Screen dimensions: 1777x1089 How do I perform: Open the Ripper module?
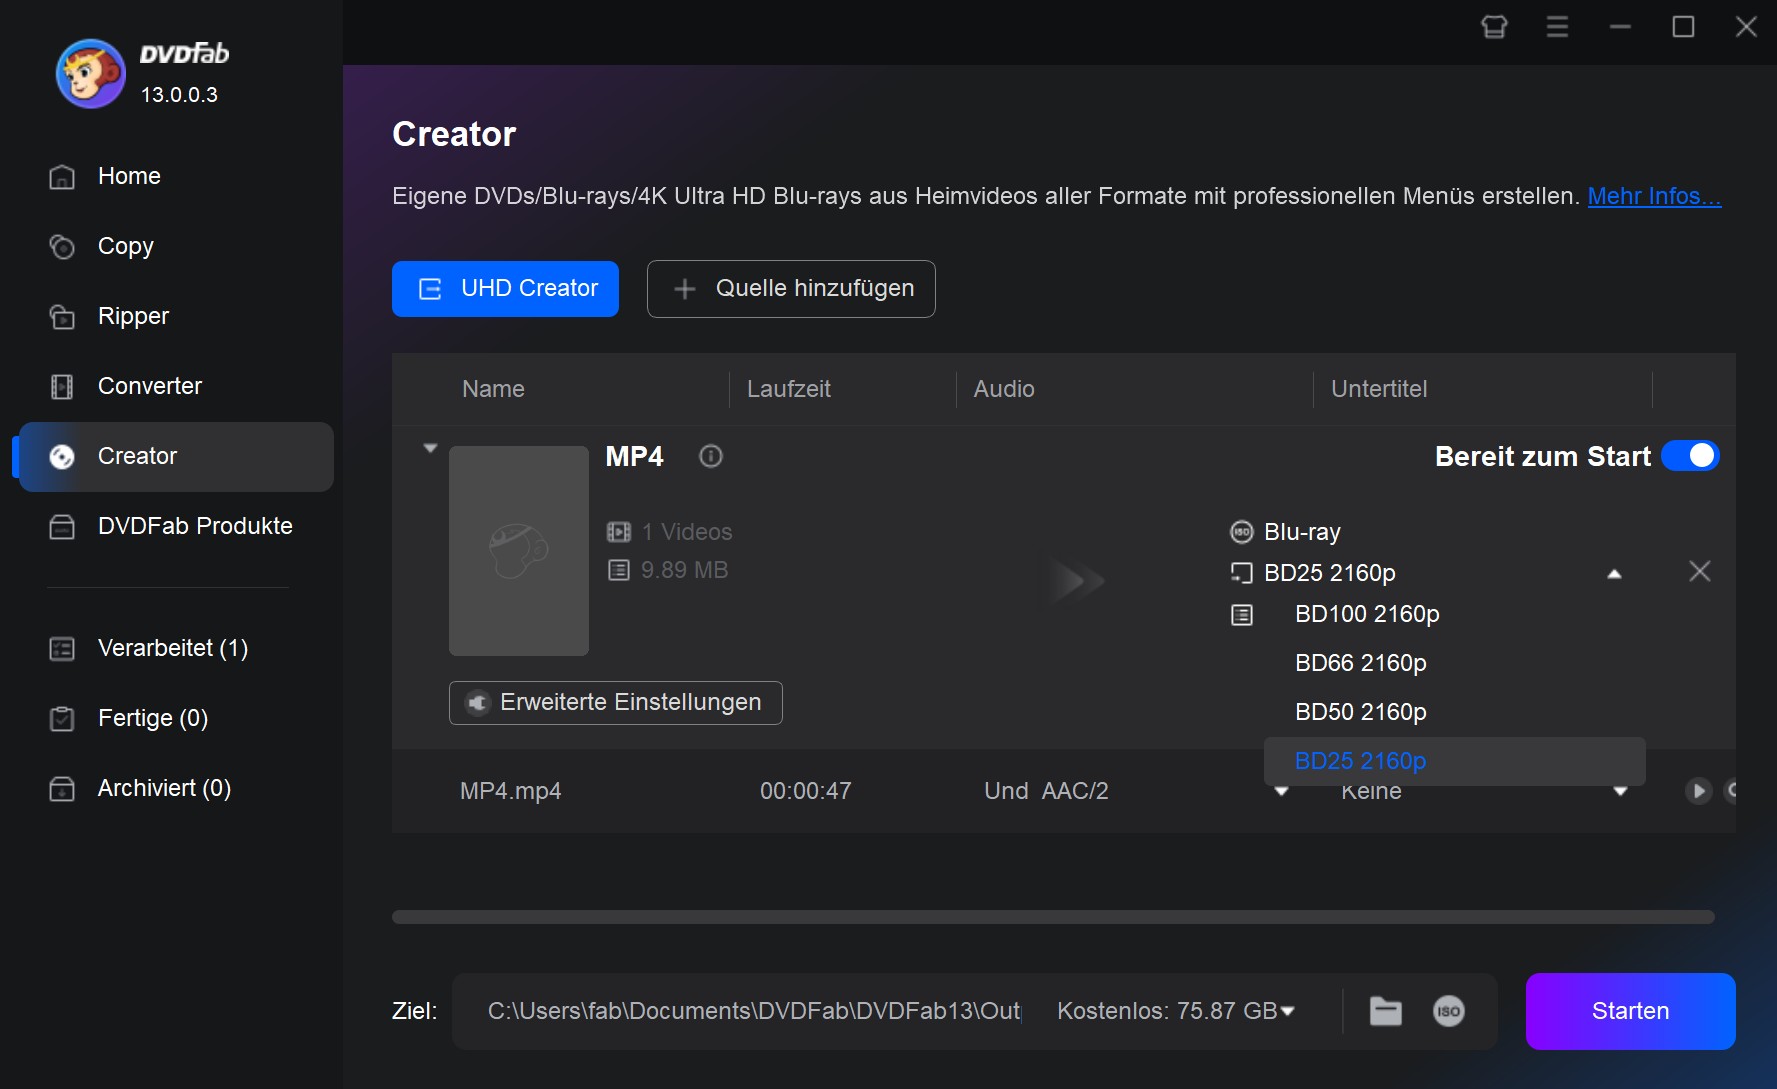(176, 316)
